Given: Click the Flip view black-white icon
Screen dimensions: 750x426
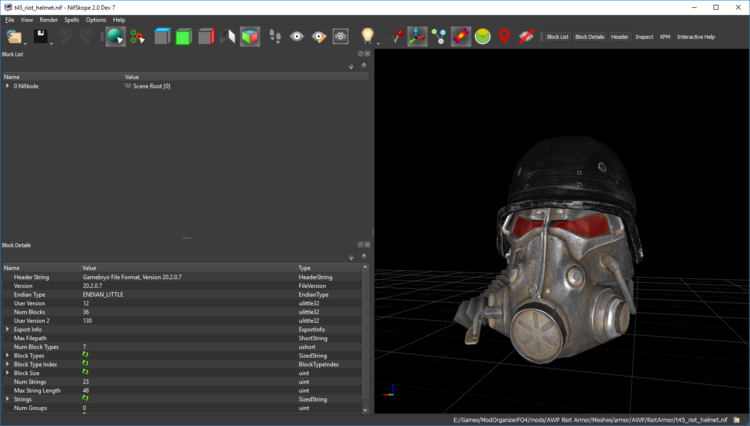Looking at the screenshot, I should [x=227, y=37].
